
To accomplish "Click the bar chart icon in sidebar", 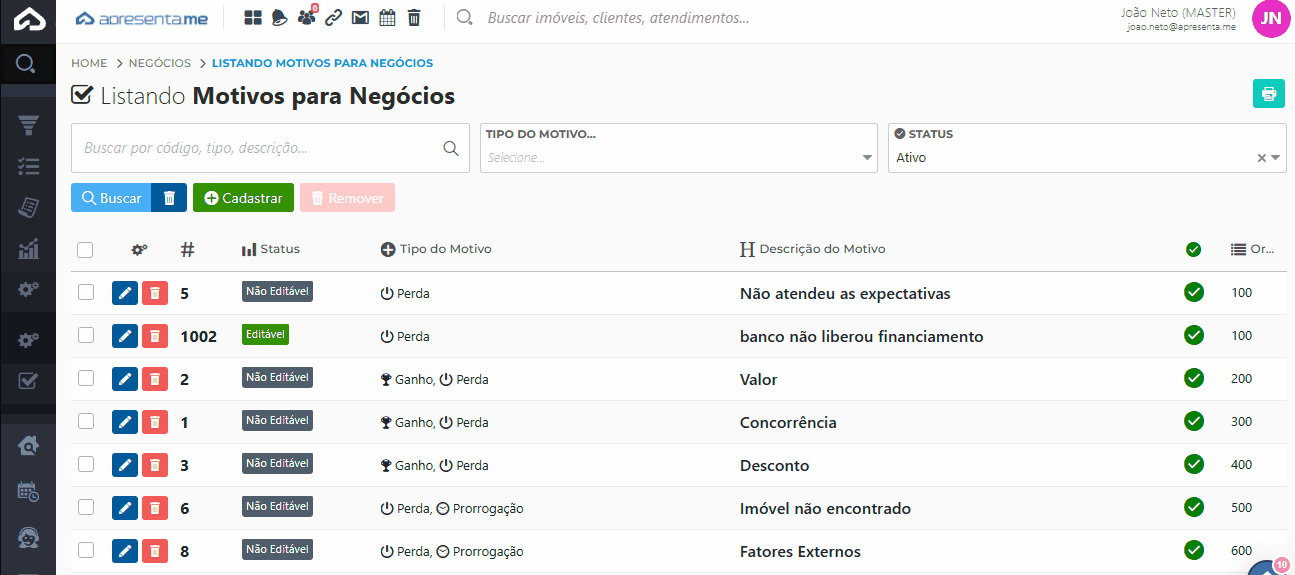I will [x=28, y=248].
